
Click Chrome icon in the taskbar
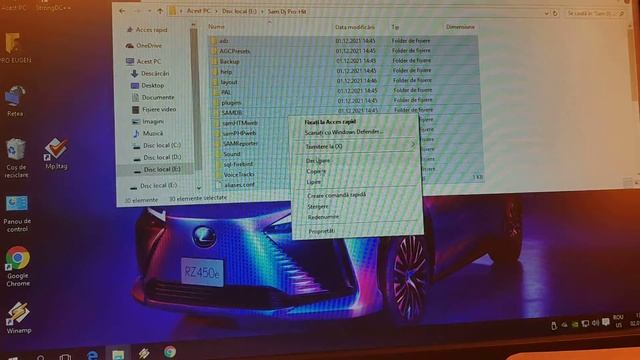(170, 351)
